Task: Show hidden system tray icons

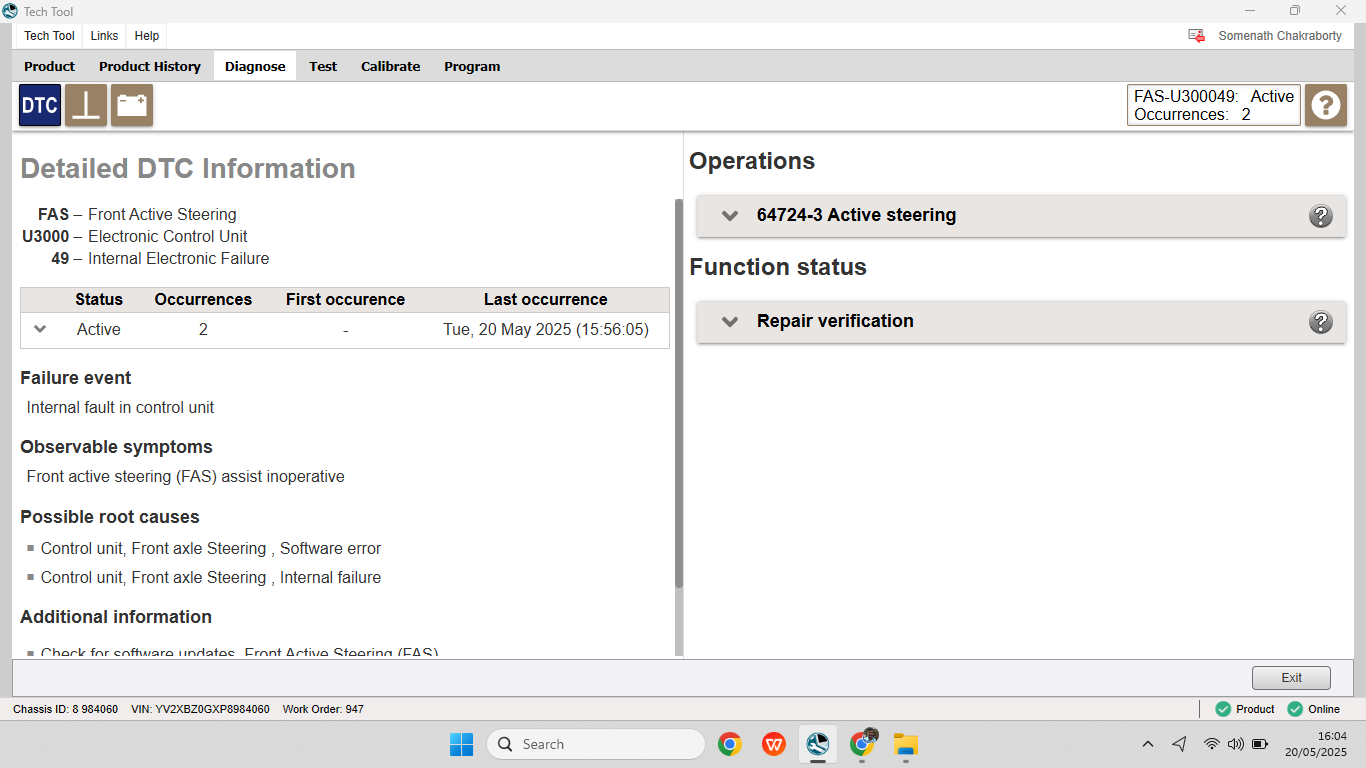Action: [1148, 744]
